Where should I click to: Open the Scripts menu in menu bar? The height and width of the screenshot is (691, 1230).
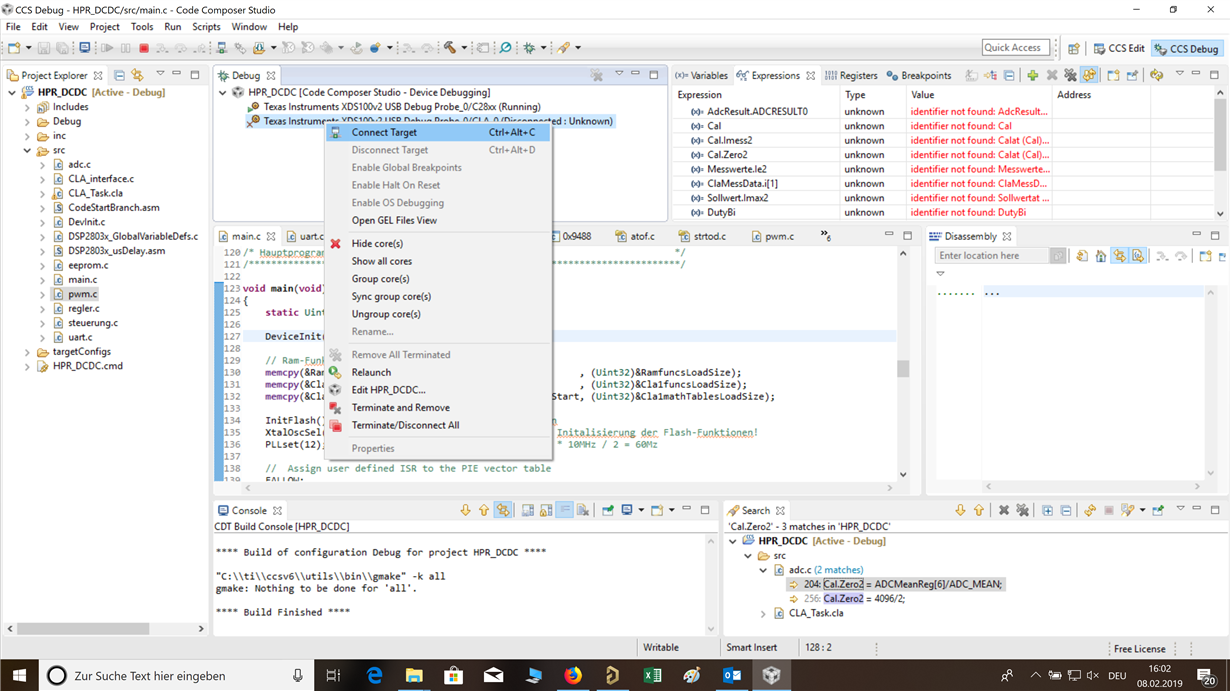click(x=206, y=27)
